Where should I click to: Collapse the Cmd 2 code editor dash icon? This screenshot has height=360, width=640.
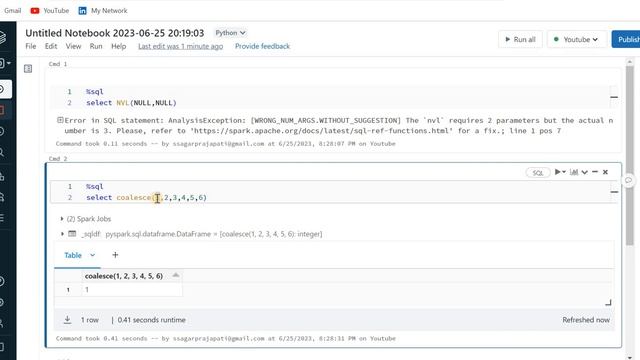614,192
